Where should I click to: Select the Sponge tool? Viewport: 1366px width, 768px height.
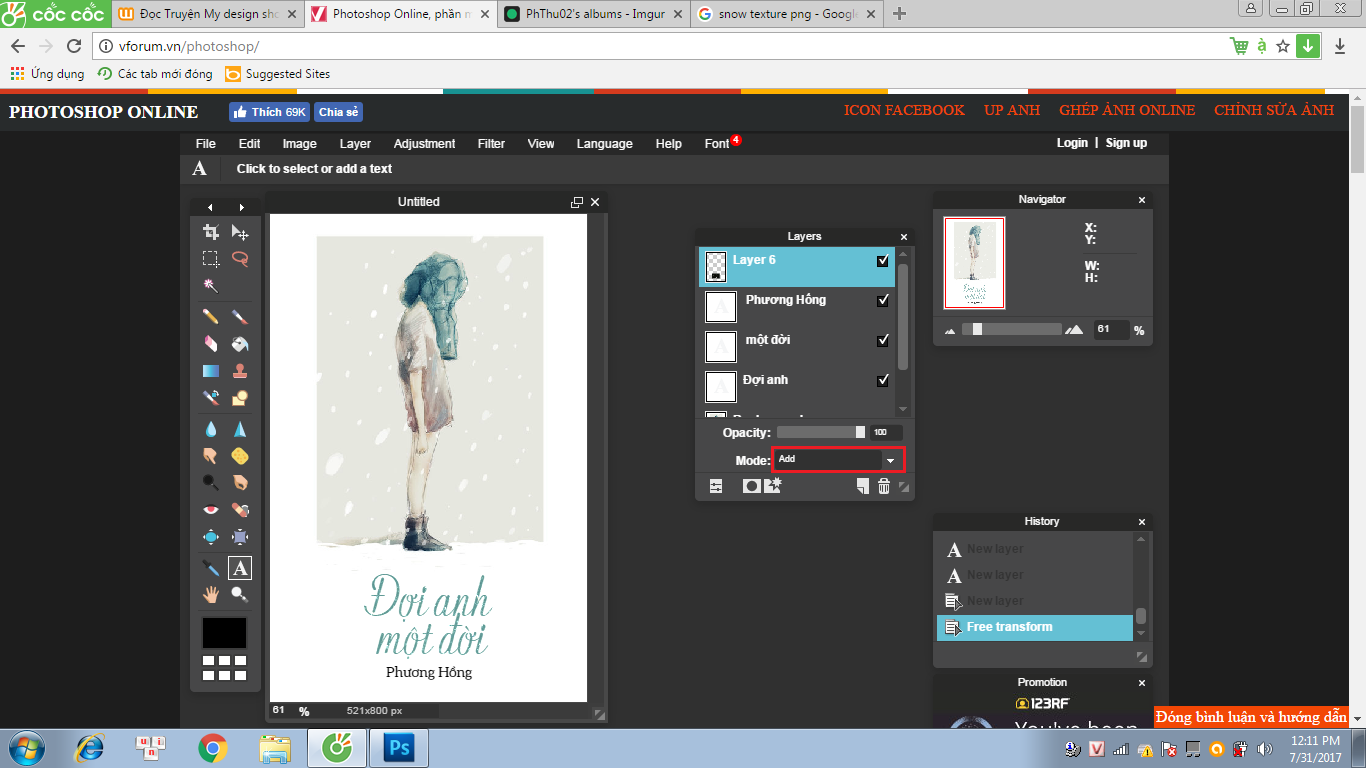pyautogui.click(x=240, y=456)
